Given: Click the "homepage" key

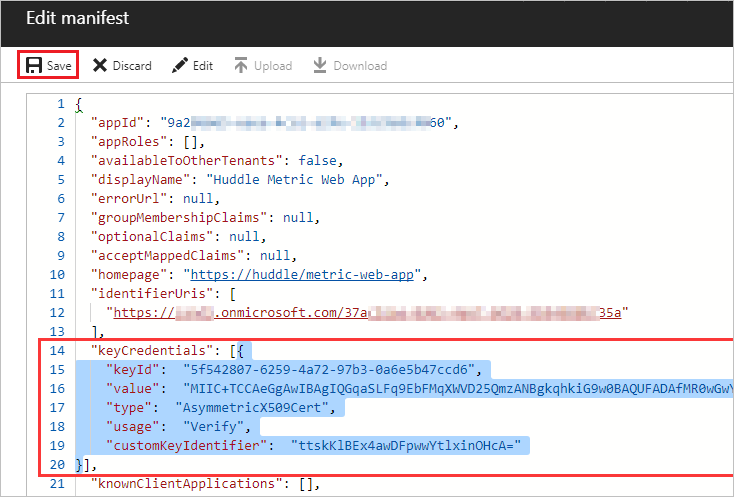Looking at the screenshot, I should pos(129,274).
